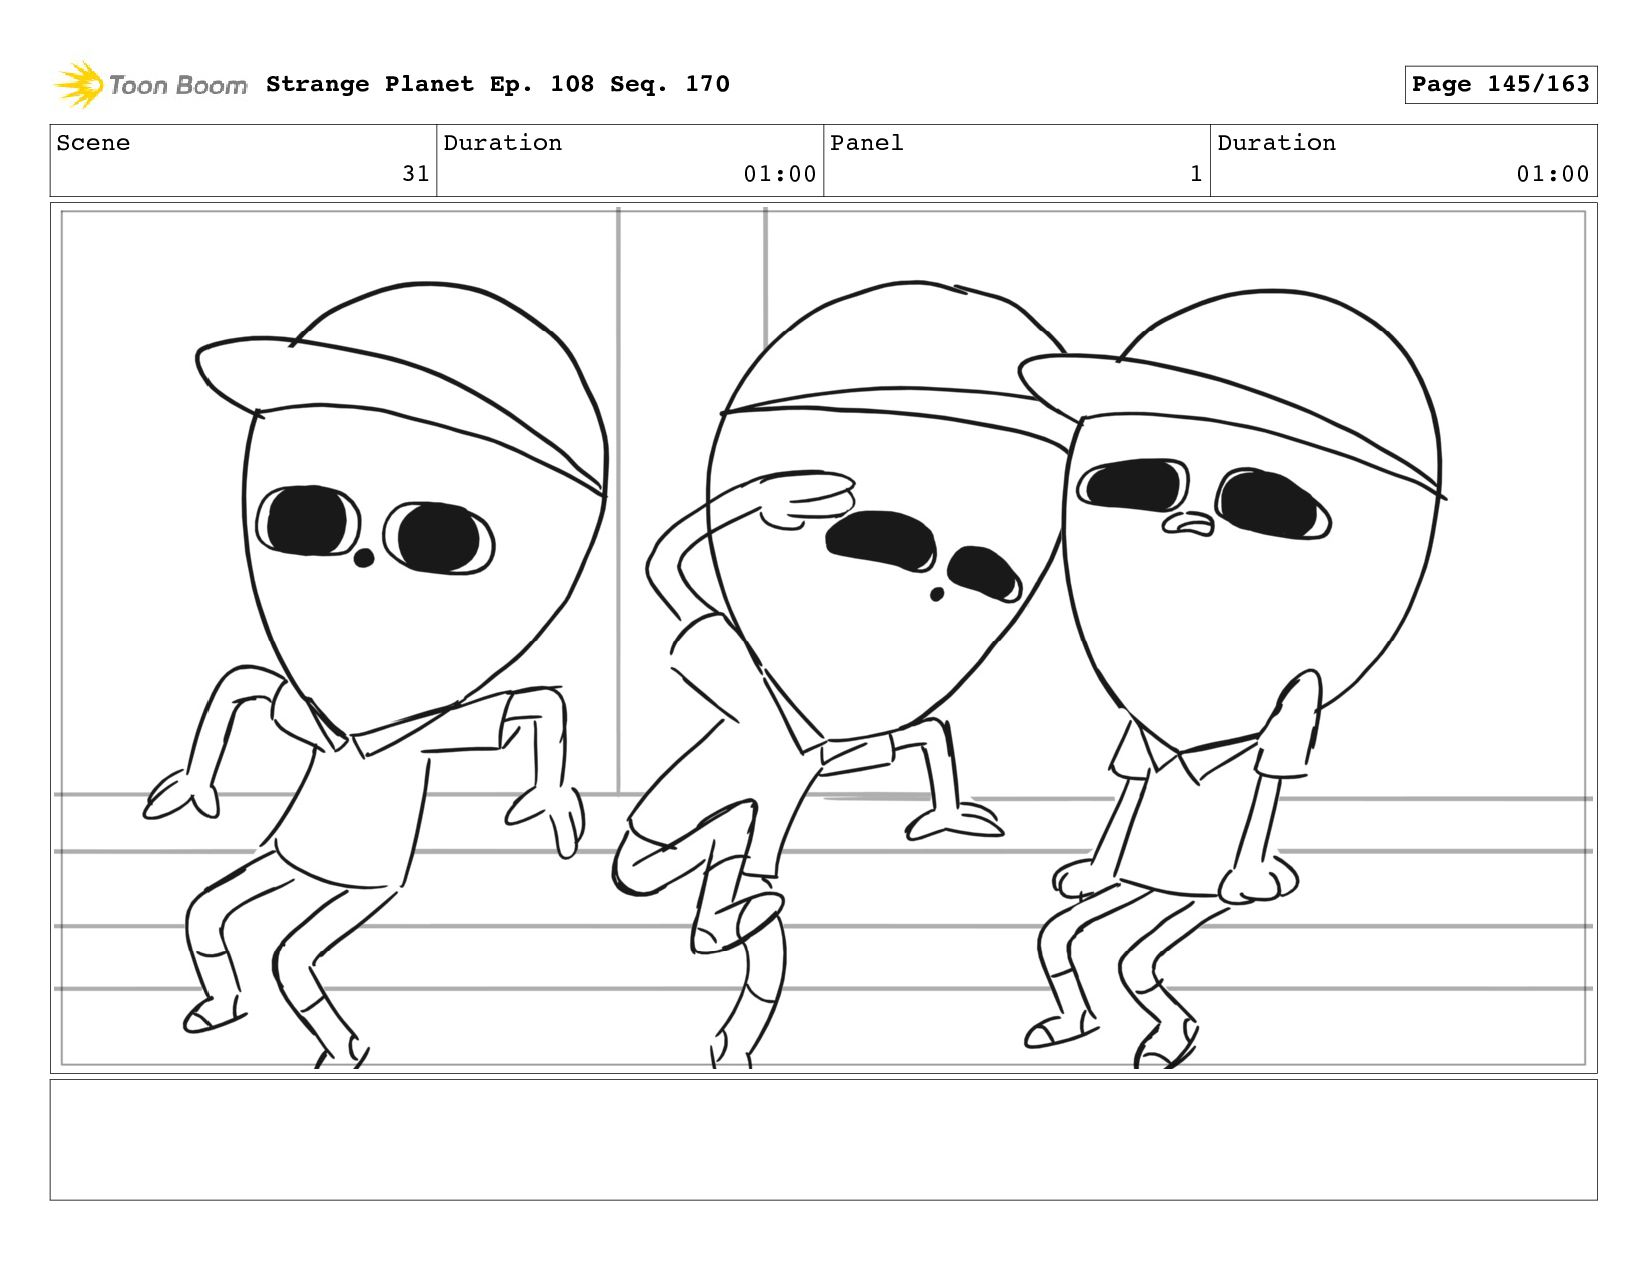This screenshot has width=1650, height=1275.
Task: Click the Toon Boom logo
Action: click(x=150, y=85)
